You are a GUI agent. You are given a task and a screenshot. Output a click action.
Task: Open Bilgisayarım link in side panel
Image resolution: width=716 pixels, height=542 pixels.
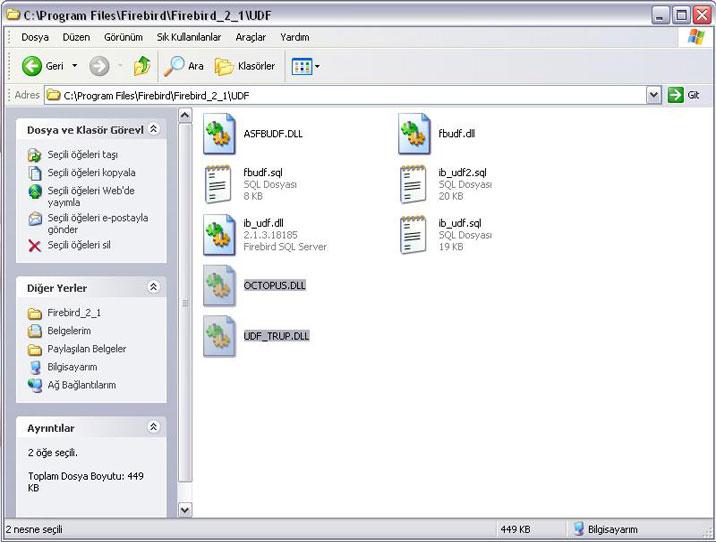(x=72, y=367)
